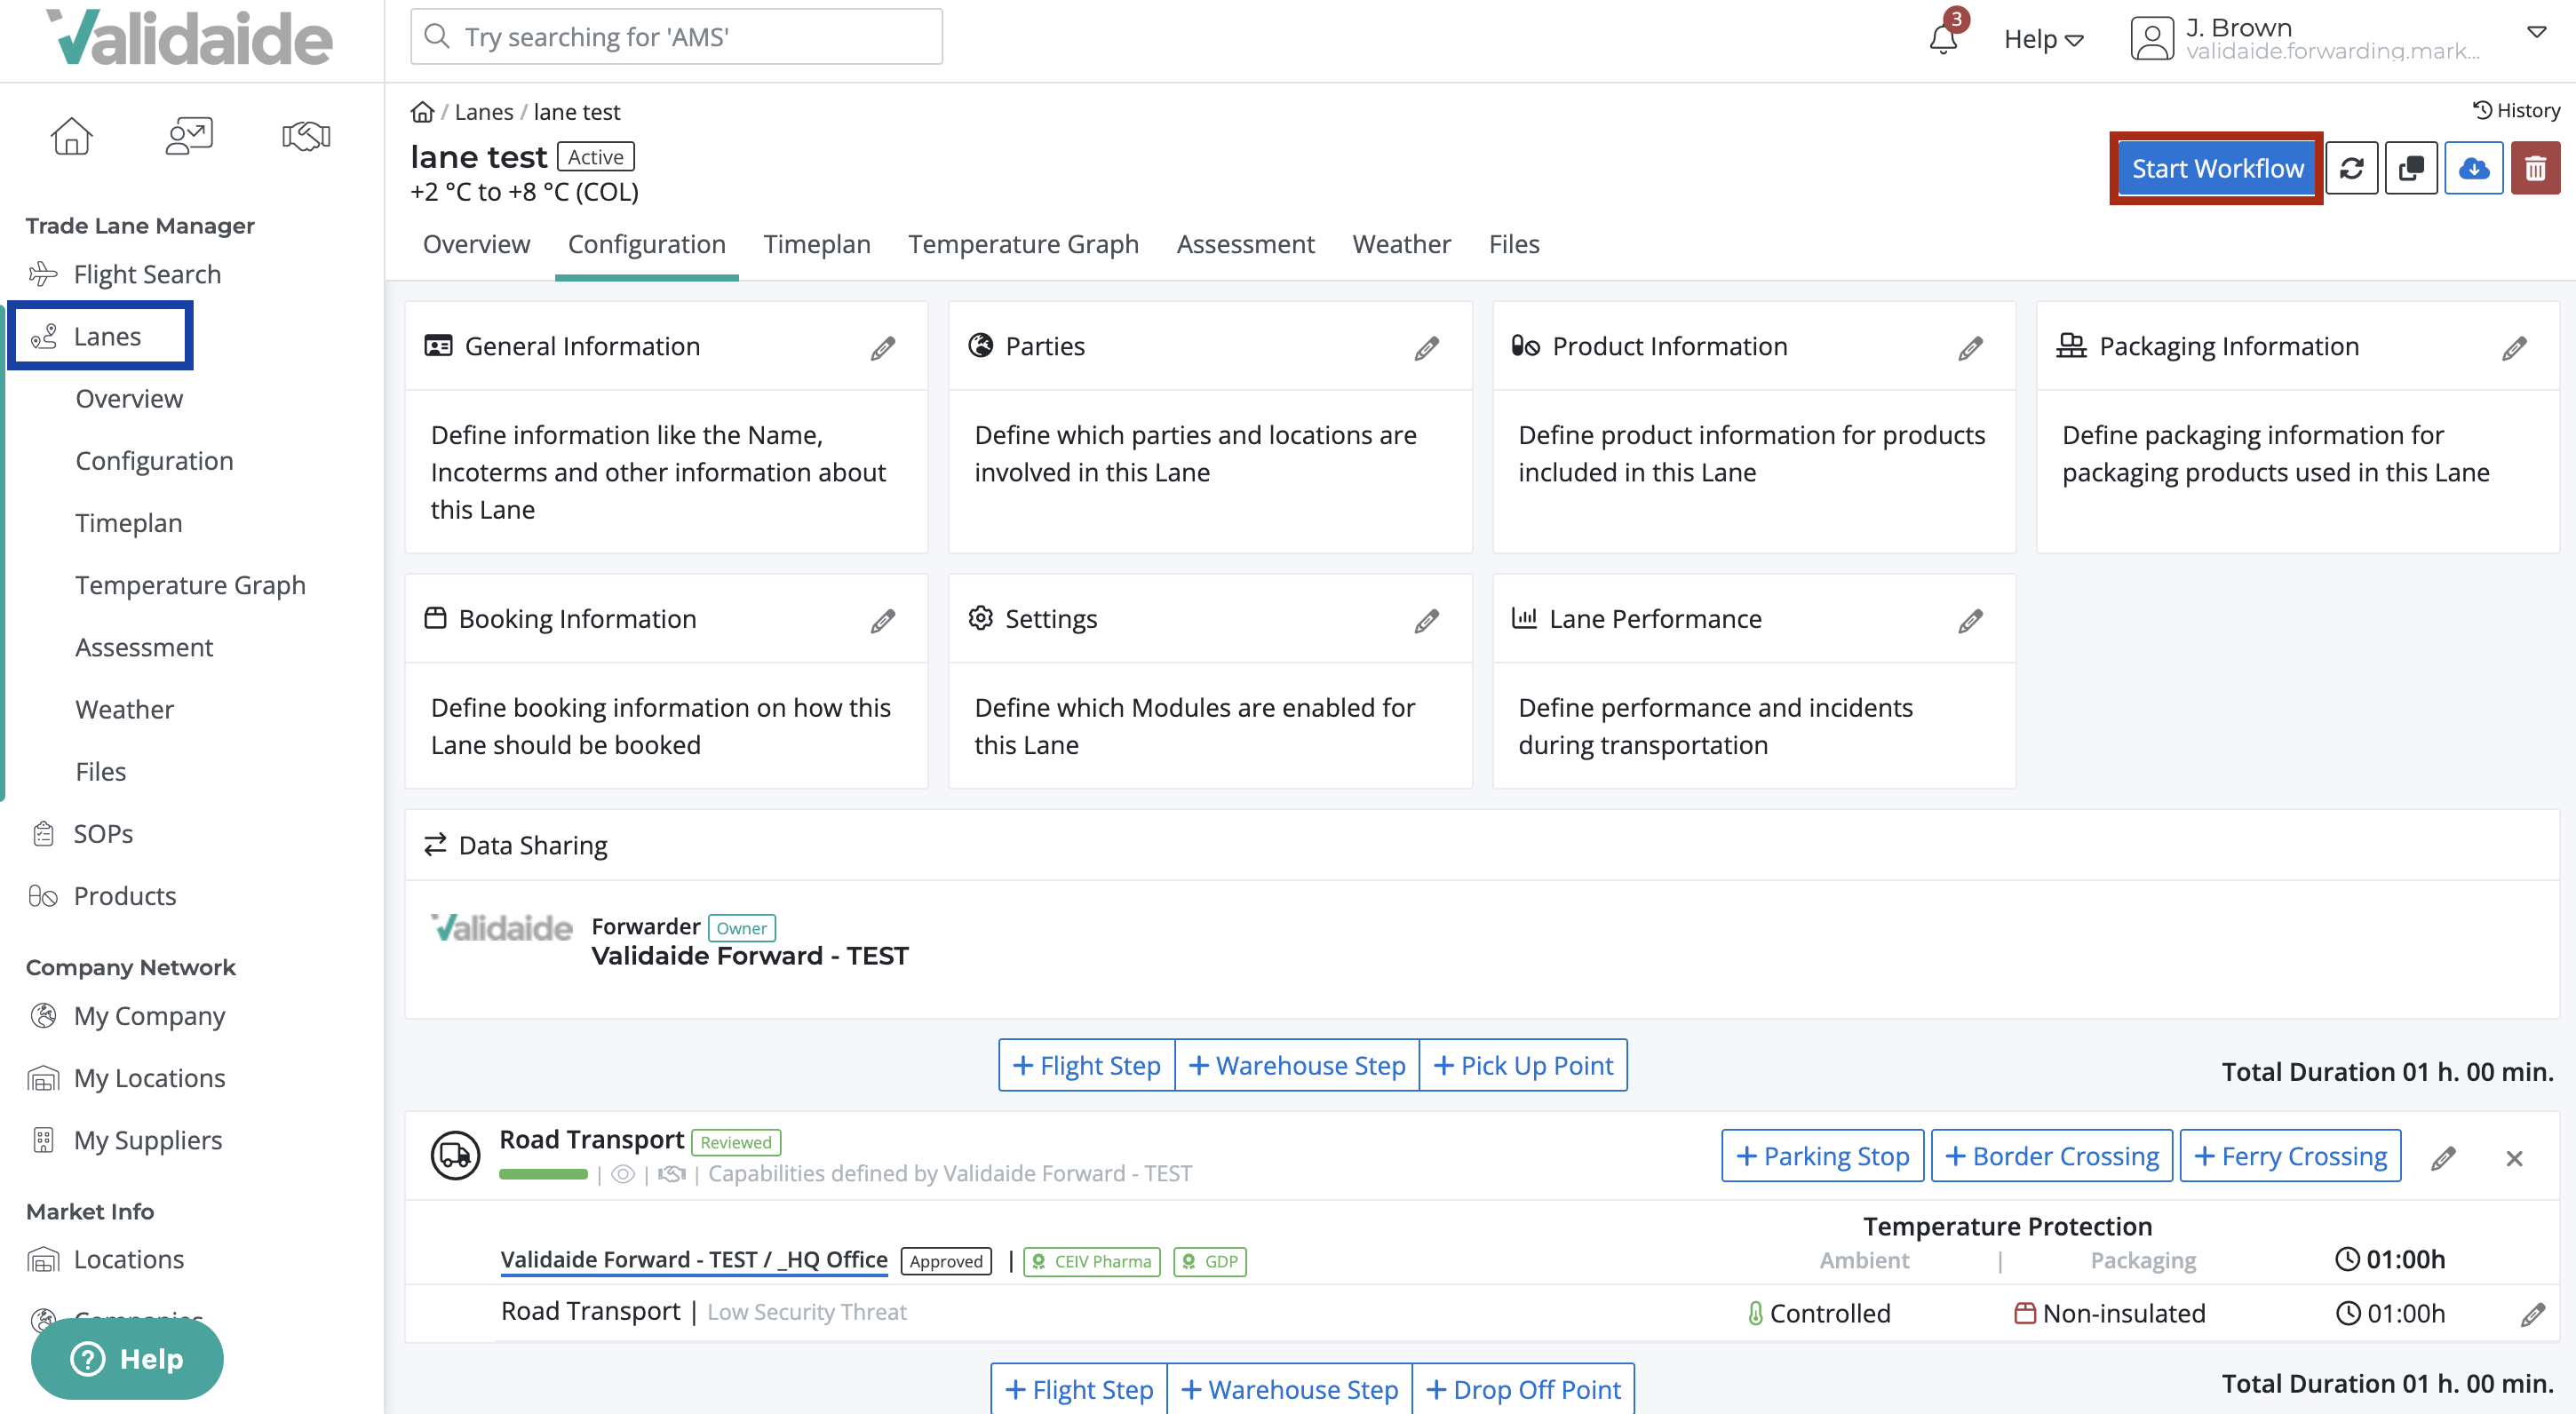Duplicate the lane with the copy icon
The height and width of the screenshot is (1414, 2576).
2411,168
